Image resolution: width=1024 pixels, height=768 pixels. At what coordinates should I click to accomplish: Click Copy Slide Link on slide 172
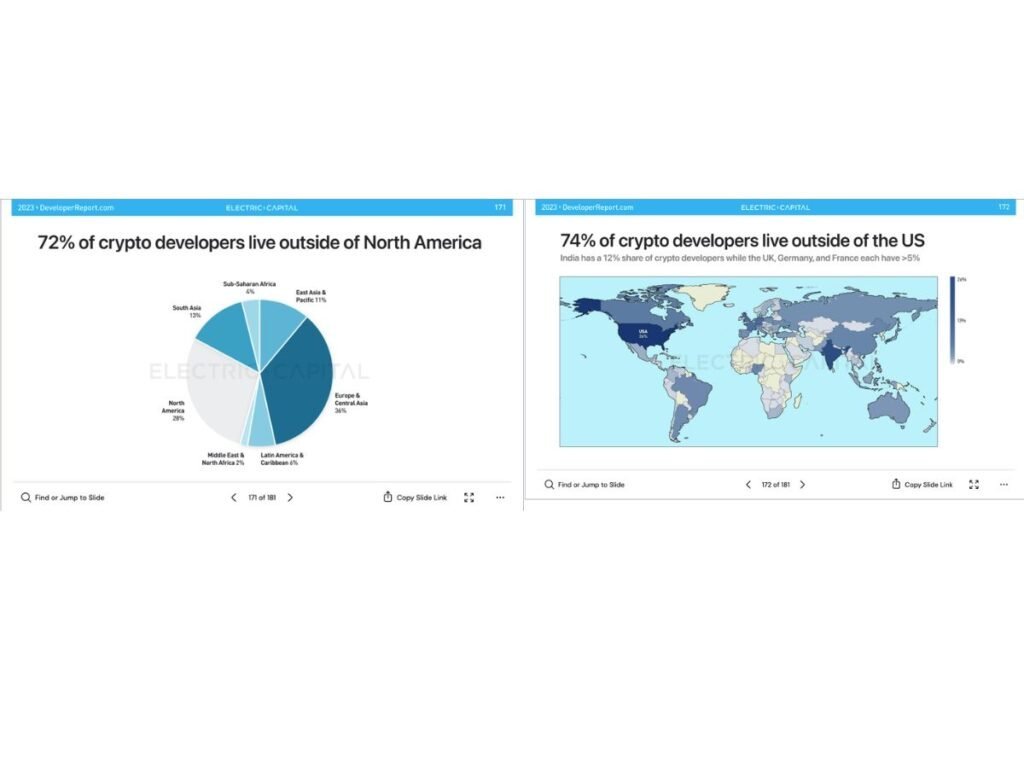[x=922, y=484]
